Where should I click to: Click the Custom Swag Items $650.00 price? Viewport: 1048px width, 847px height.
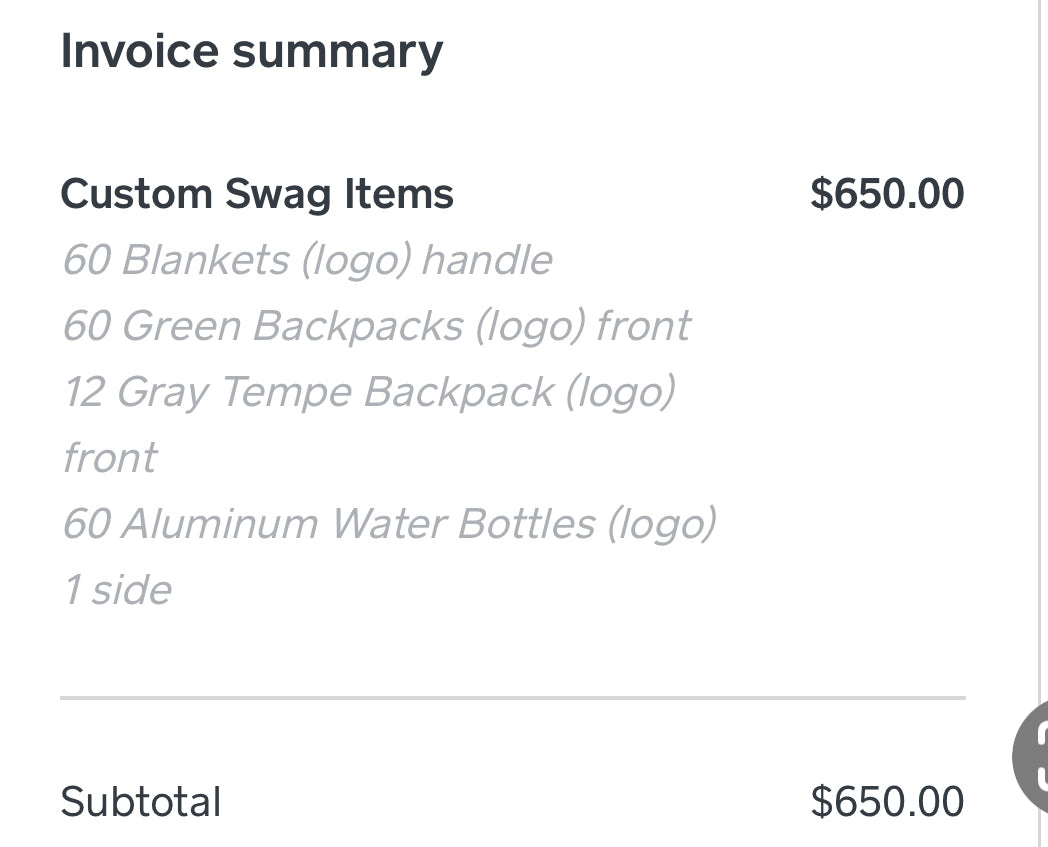pyautogui.click(x=887, y=194)
